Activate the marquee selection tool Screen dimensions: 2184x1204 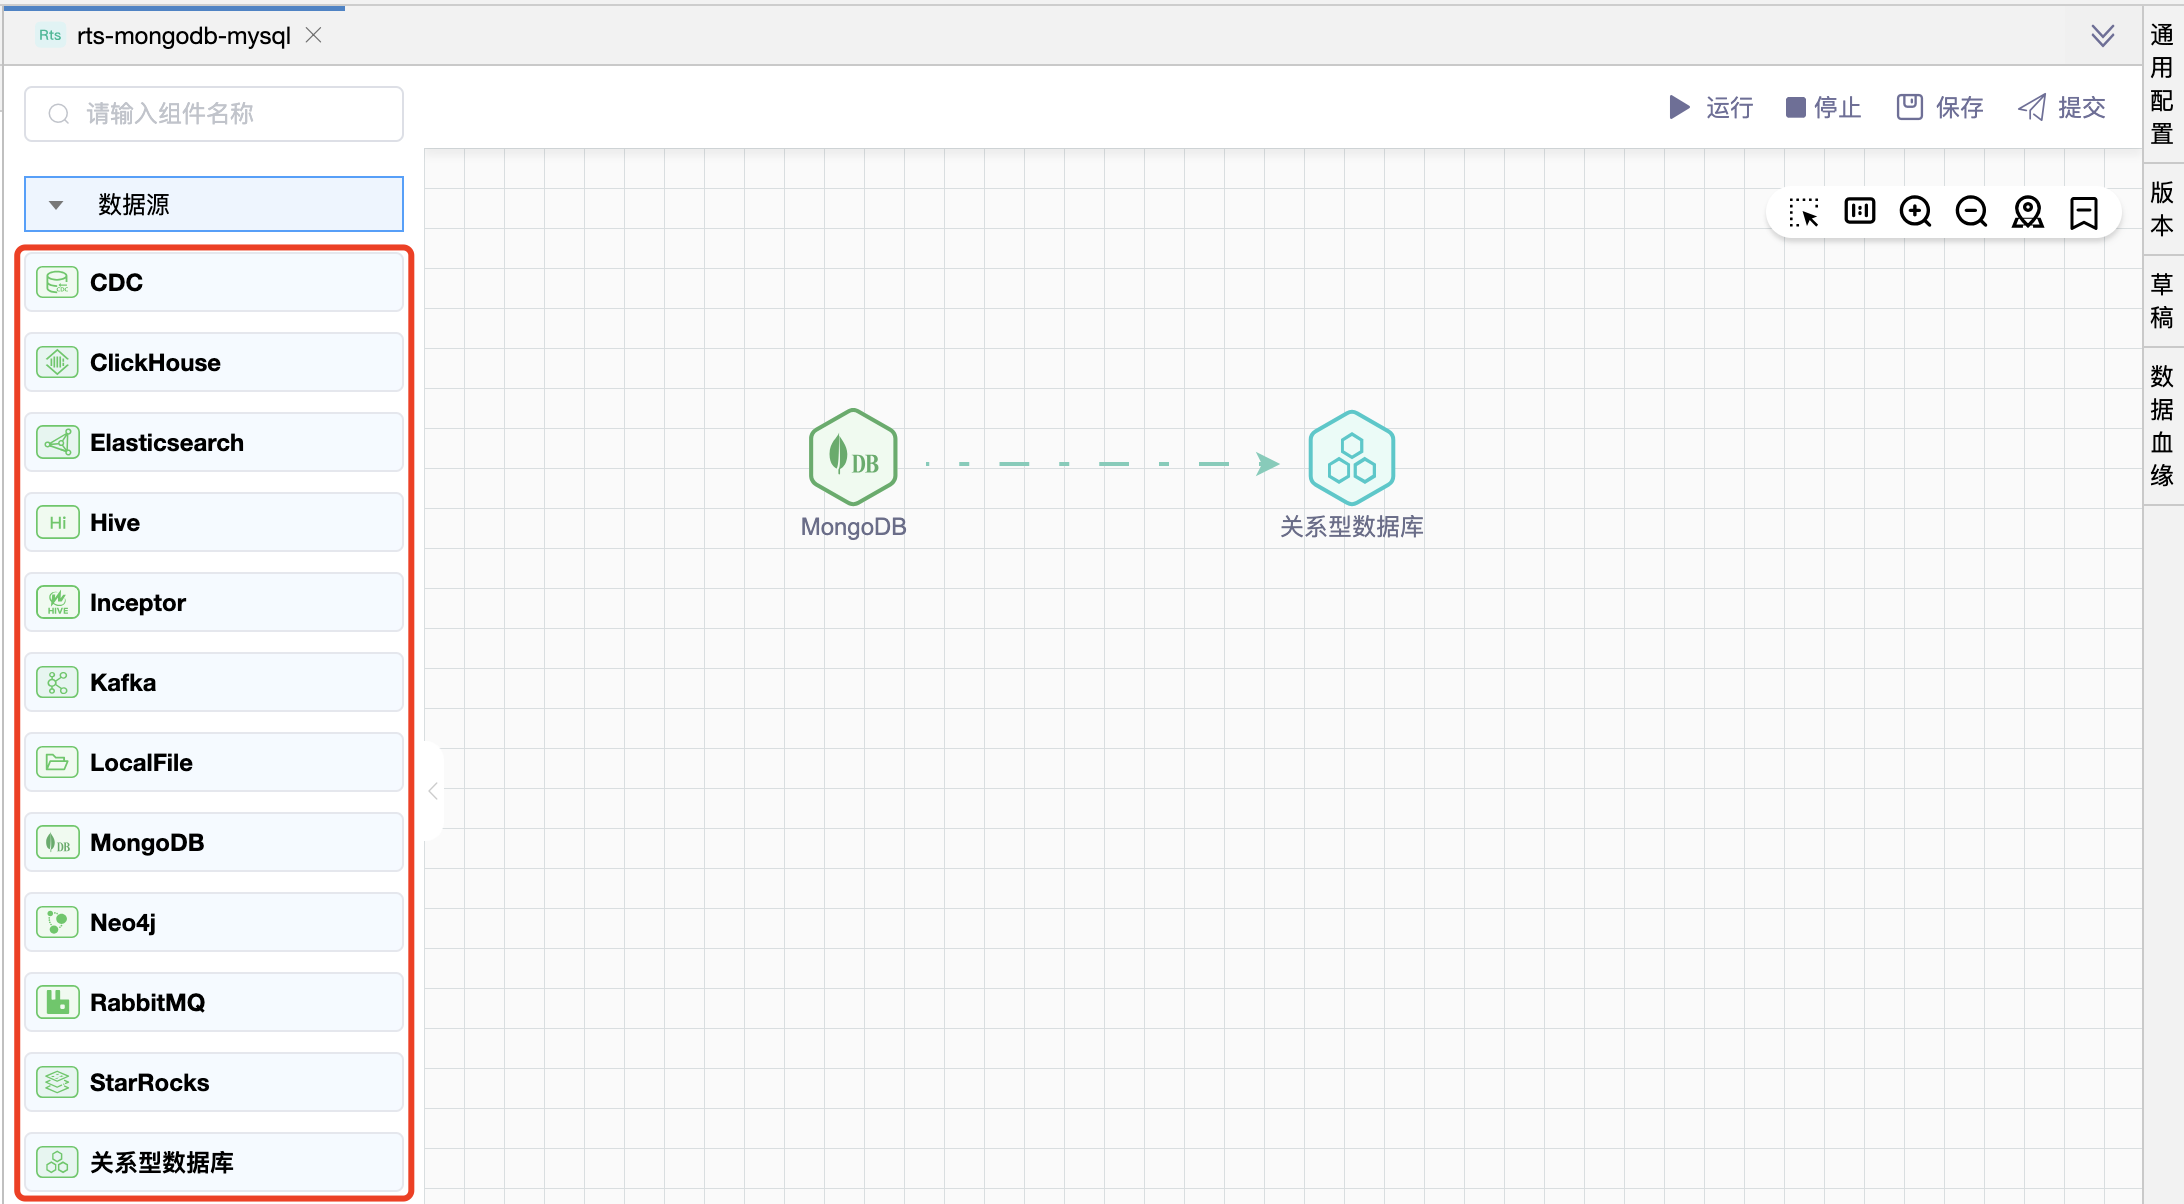pyautogui.click(x=1804, y=212)
